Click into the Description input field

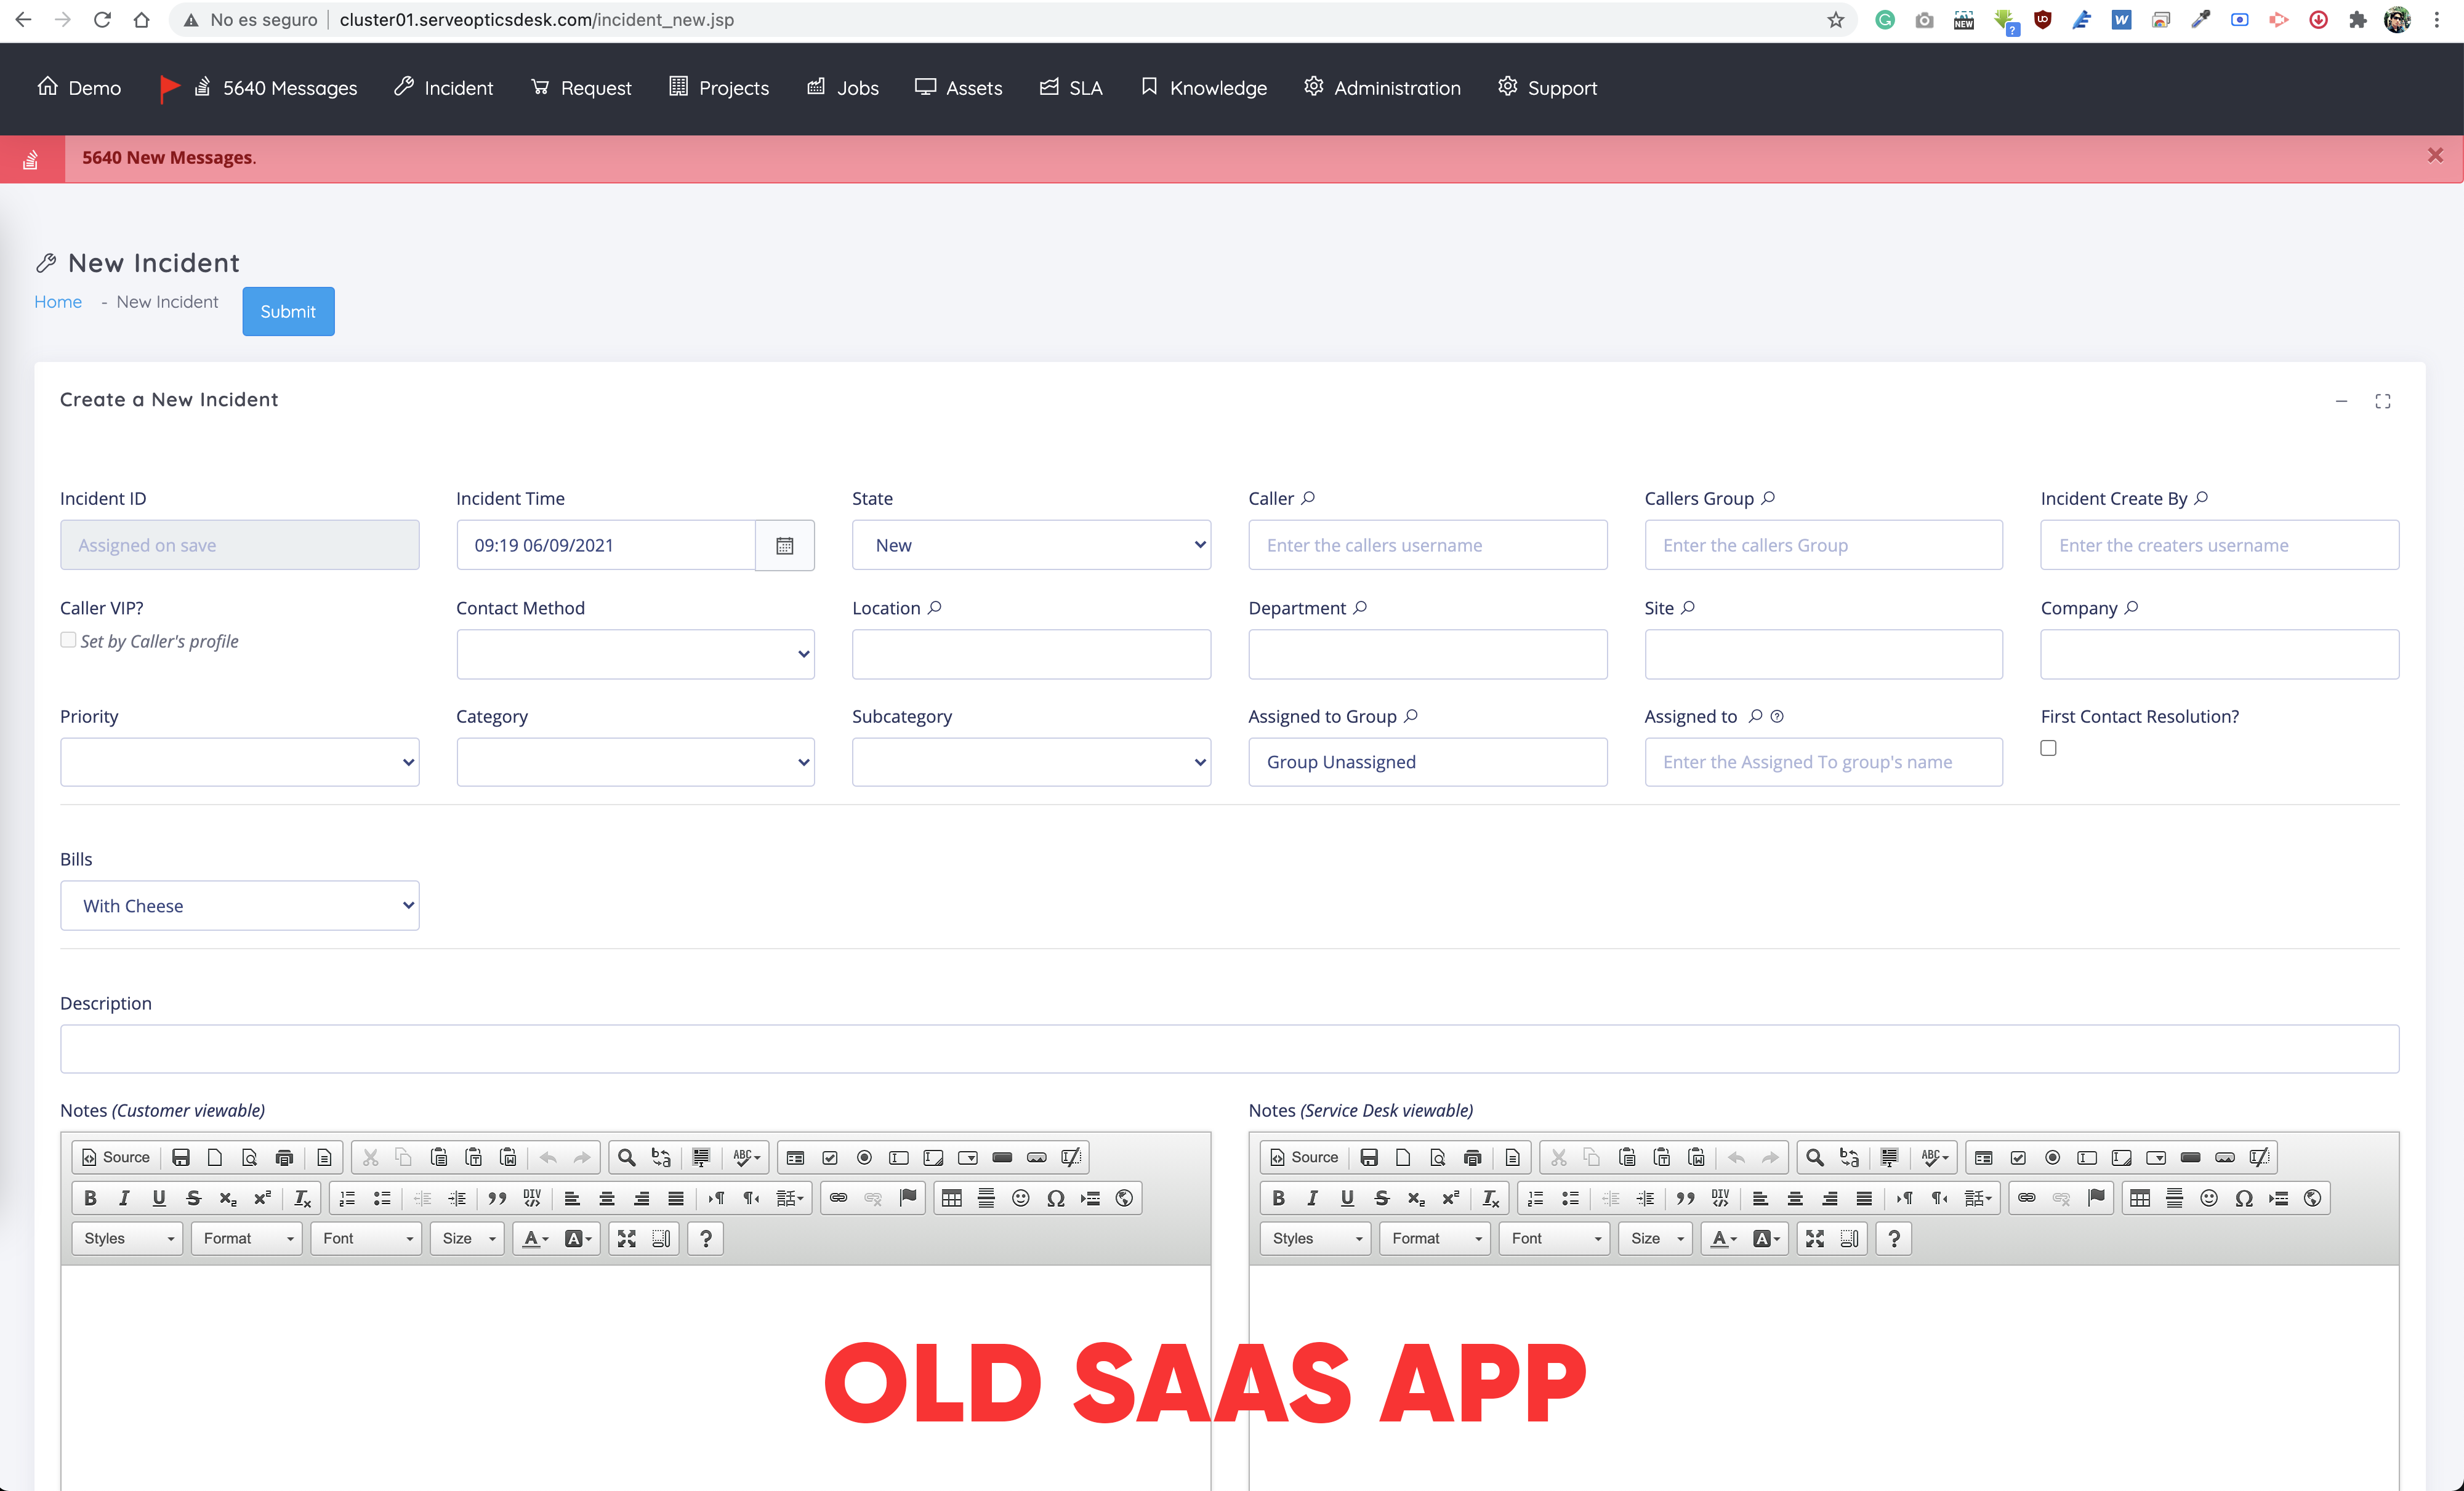(x=1228, y=1049)
